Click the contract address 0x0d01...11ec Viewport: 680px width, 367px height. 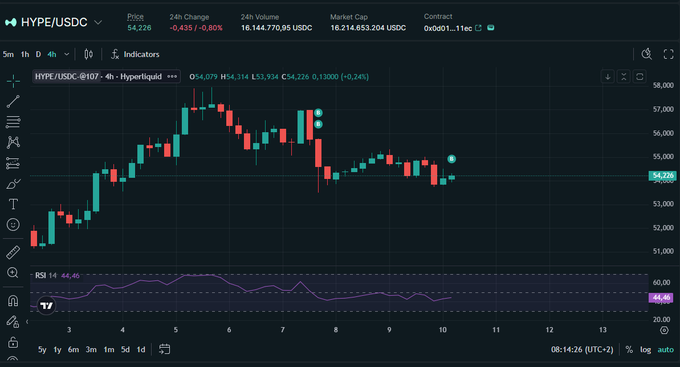tap(448, 28)
